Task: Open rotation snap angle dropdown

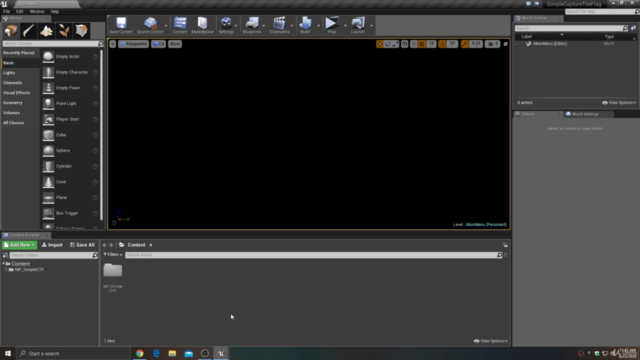Action: [452, 44]
